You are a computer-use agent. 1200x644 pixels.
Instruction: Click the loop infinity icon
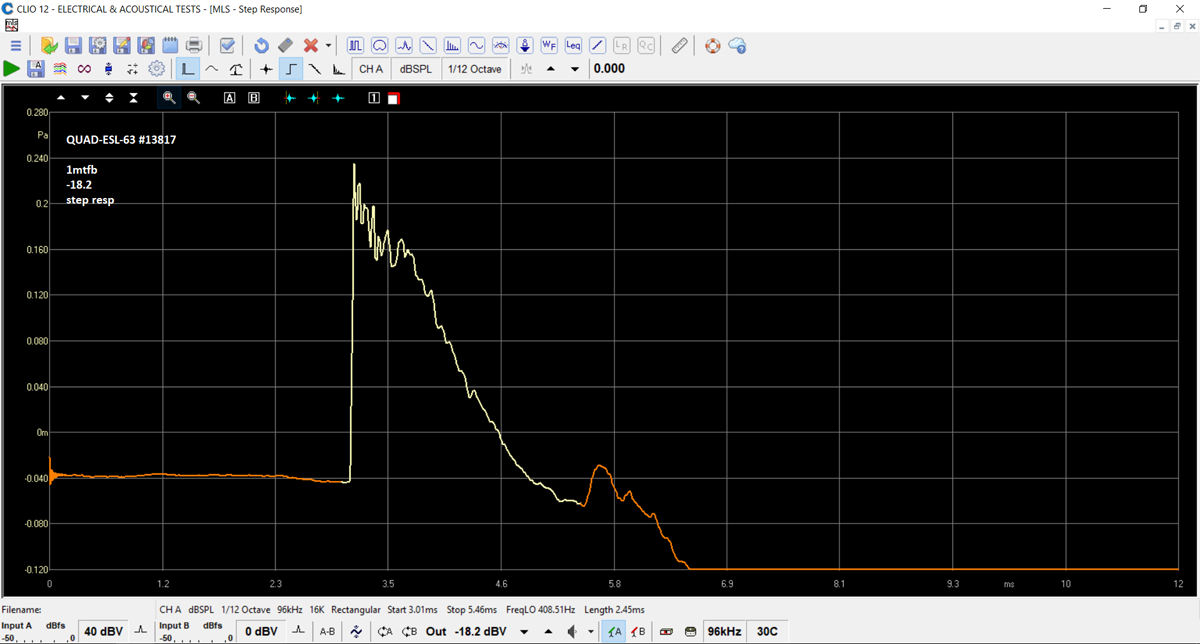84,69
